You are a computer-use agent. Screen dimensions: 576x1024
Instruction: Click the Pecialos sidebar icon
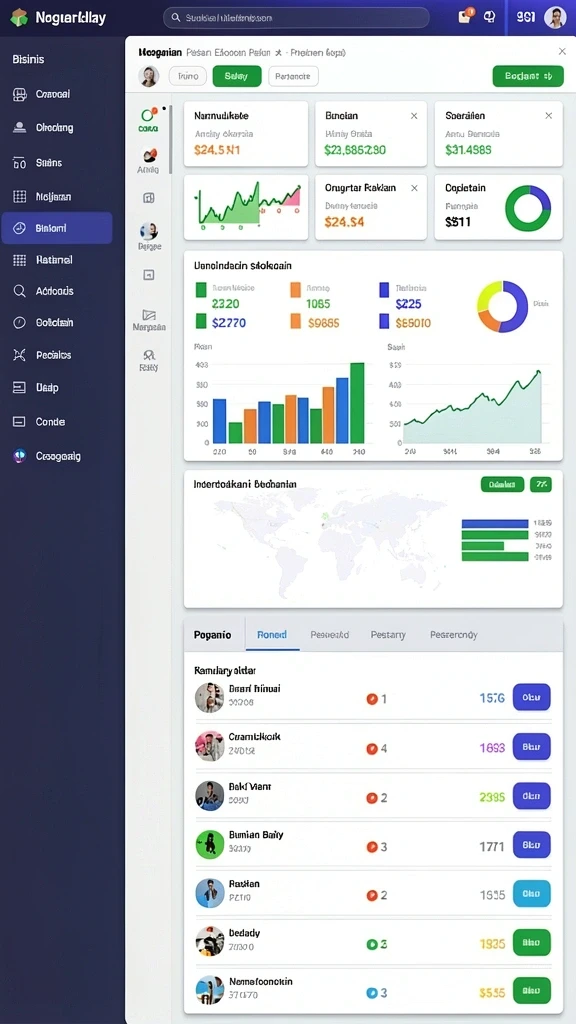(20, 355)
